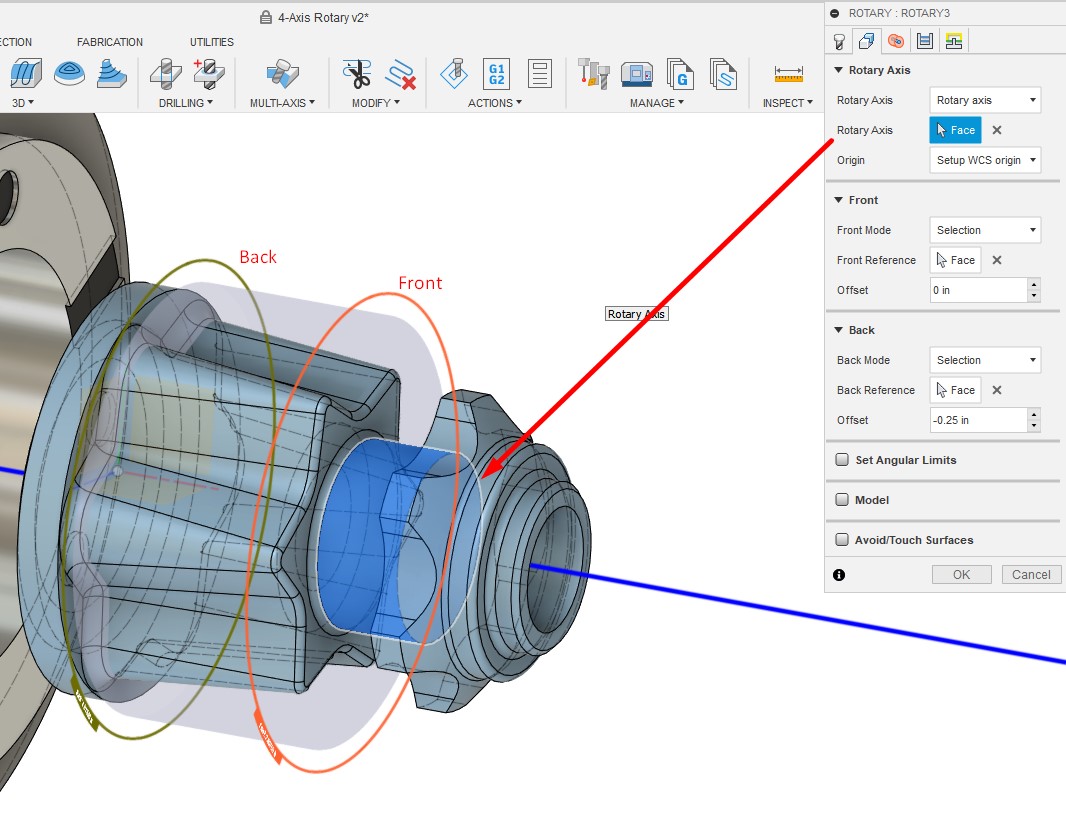Click the OK button
This screenshot has height=817, width=1066.
[961, 574]
